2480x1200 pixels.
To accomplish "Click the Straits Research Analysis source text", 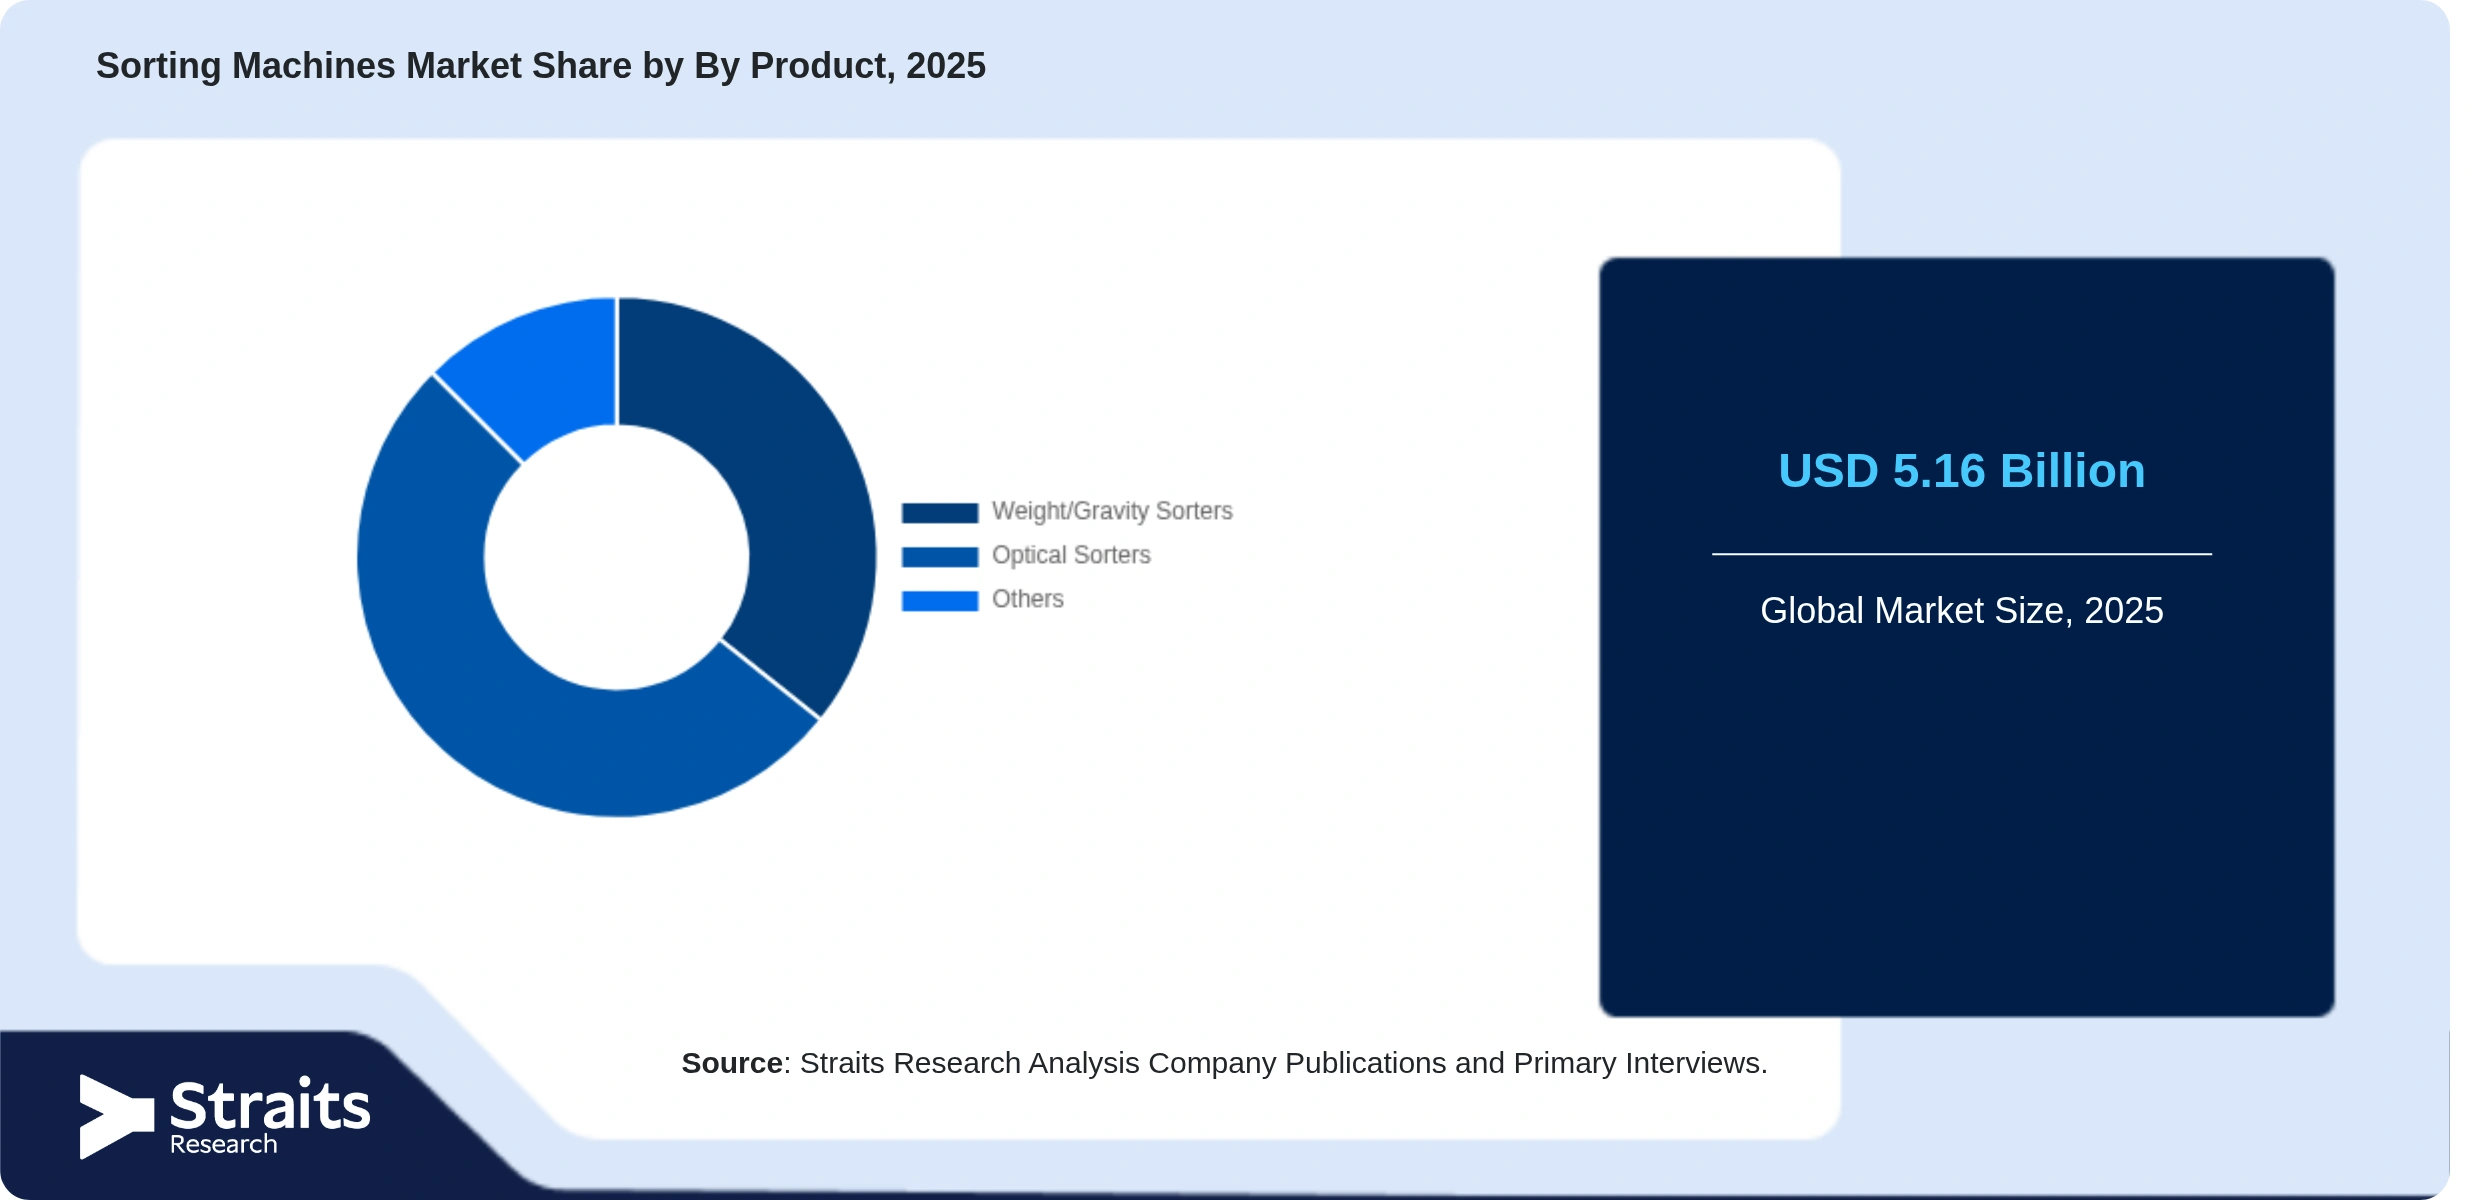I will point(1284,1063).
